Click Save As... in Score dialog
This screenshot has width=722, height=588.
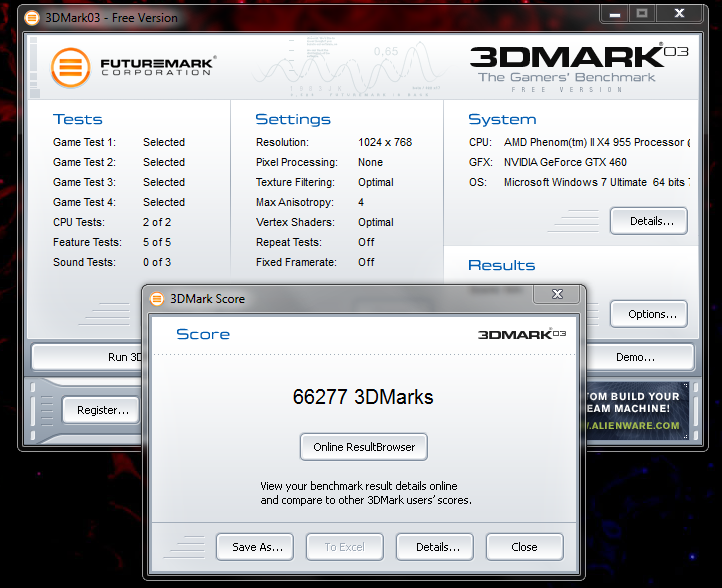coord(255,547)
